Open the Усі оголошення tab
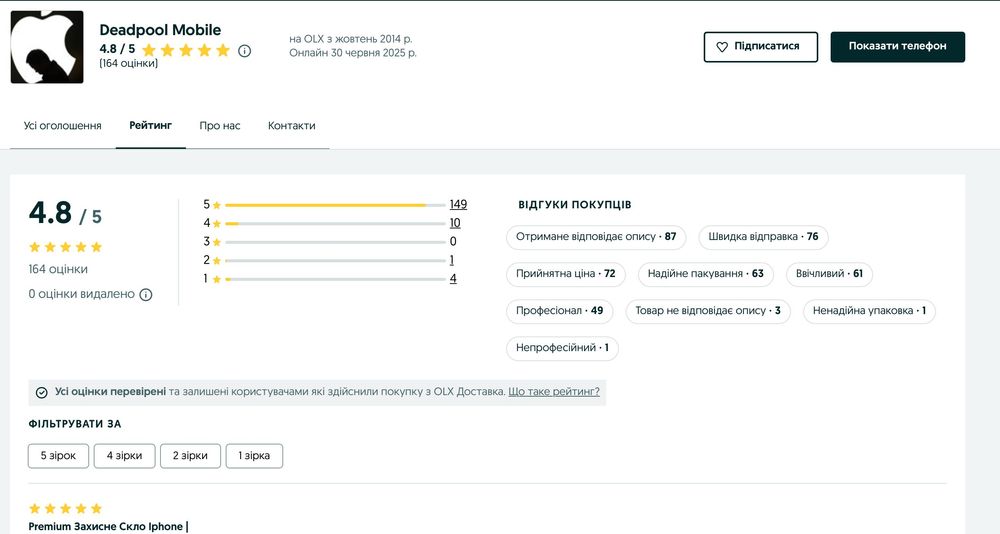Image resolution: width=1000 pixels, height=534 pixels. click(x=63, y=126)
